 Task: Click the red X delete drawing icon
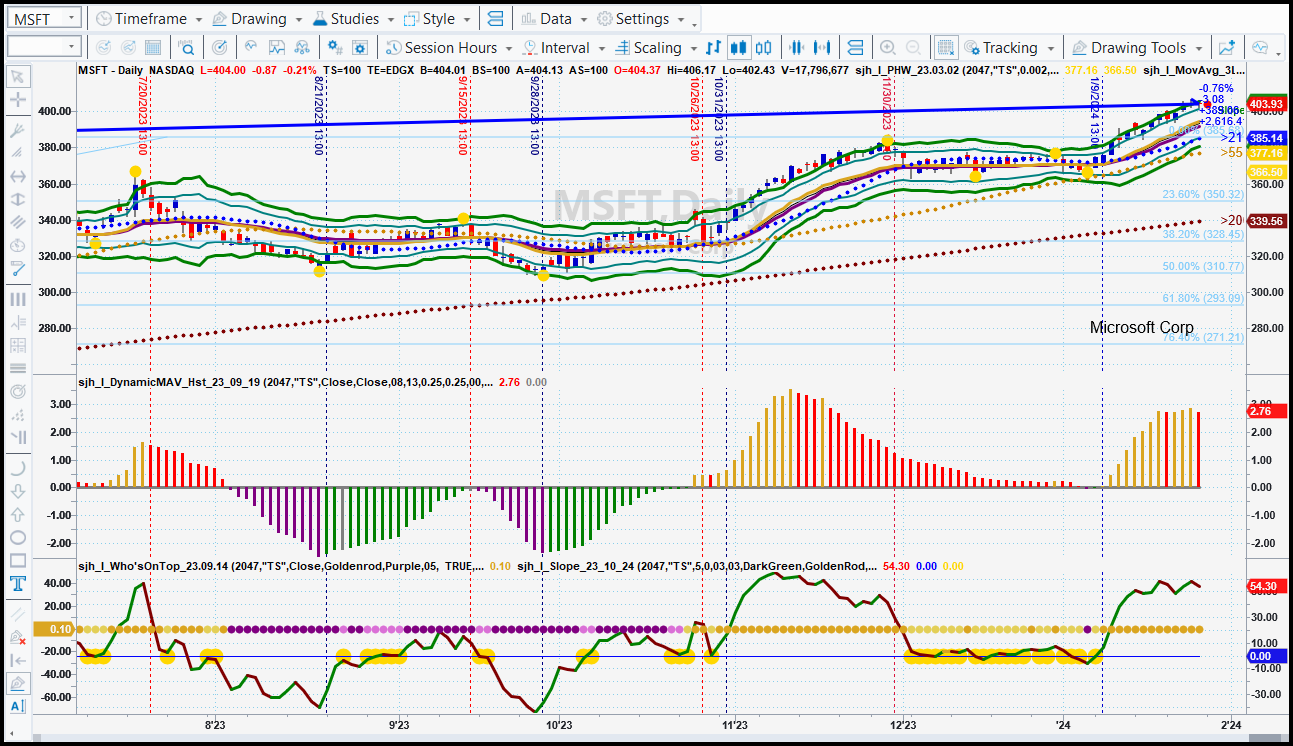17,637
